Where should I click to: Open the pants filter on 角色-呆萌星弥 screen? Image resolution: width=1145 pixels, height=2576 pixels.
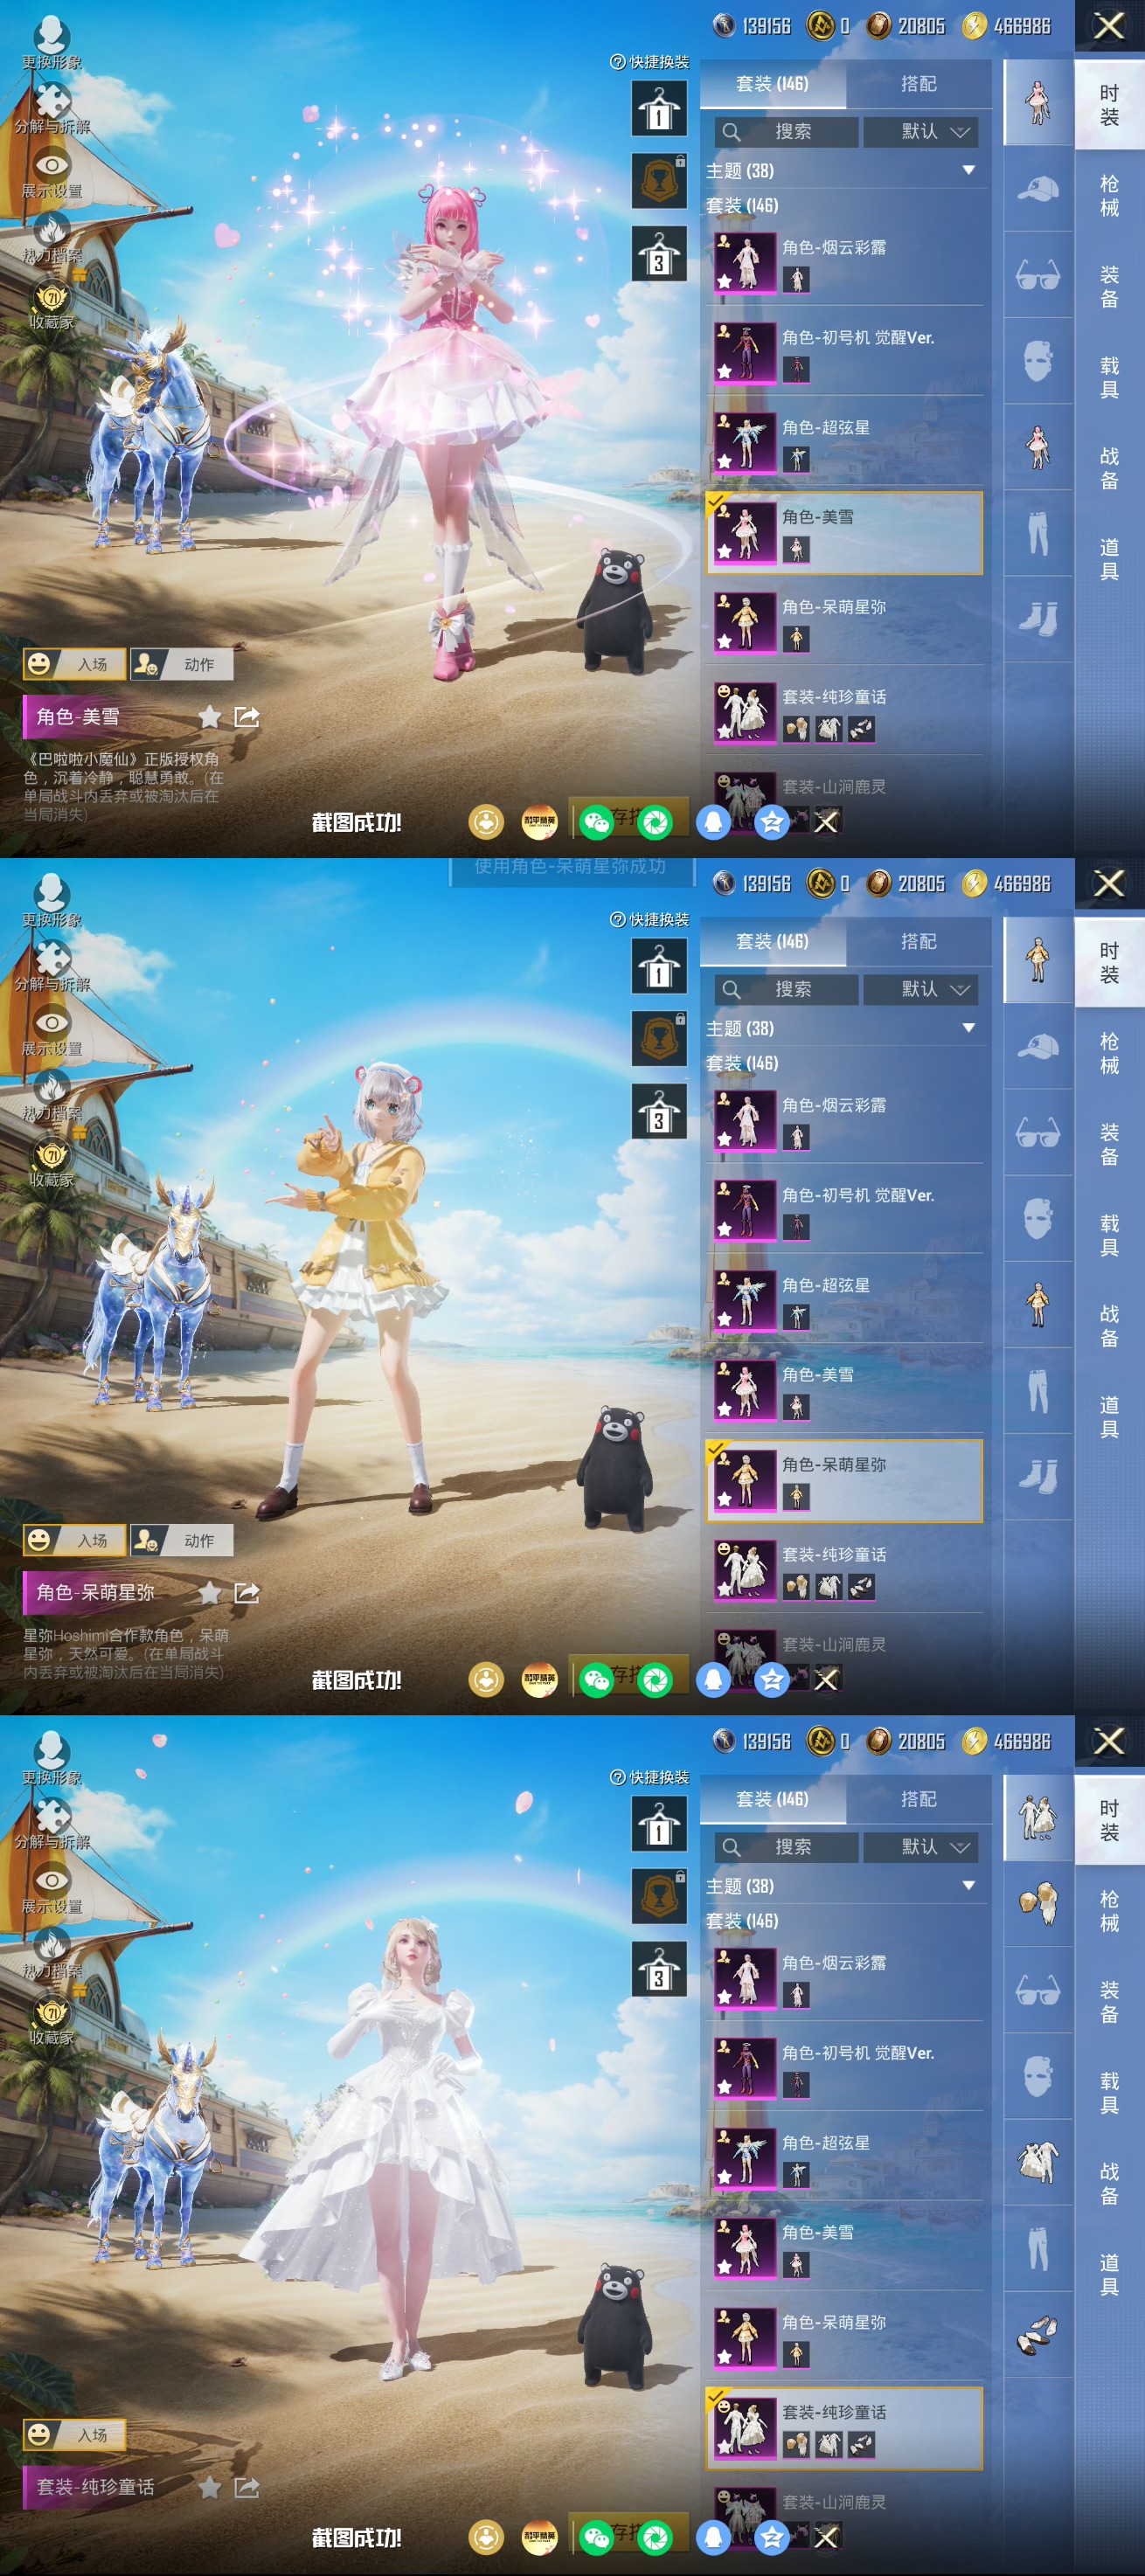[1038, 1391]
